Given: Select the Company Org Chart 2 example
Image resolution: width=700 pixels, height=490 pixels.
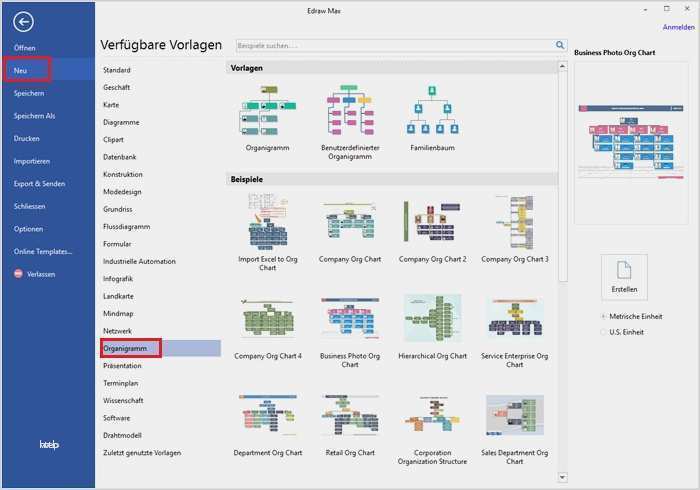Looking at the screenshot, I should pos(432,222).
